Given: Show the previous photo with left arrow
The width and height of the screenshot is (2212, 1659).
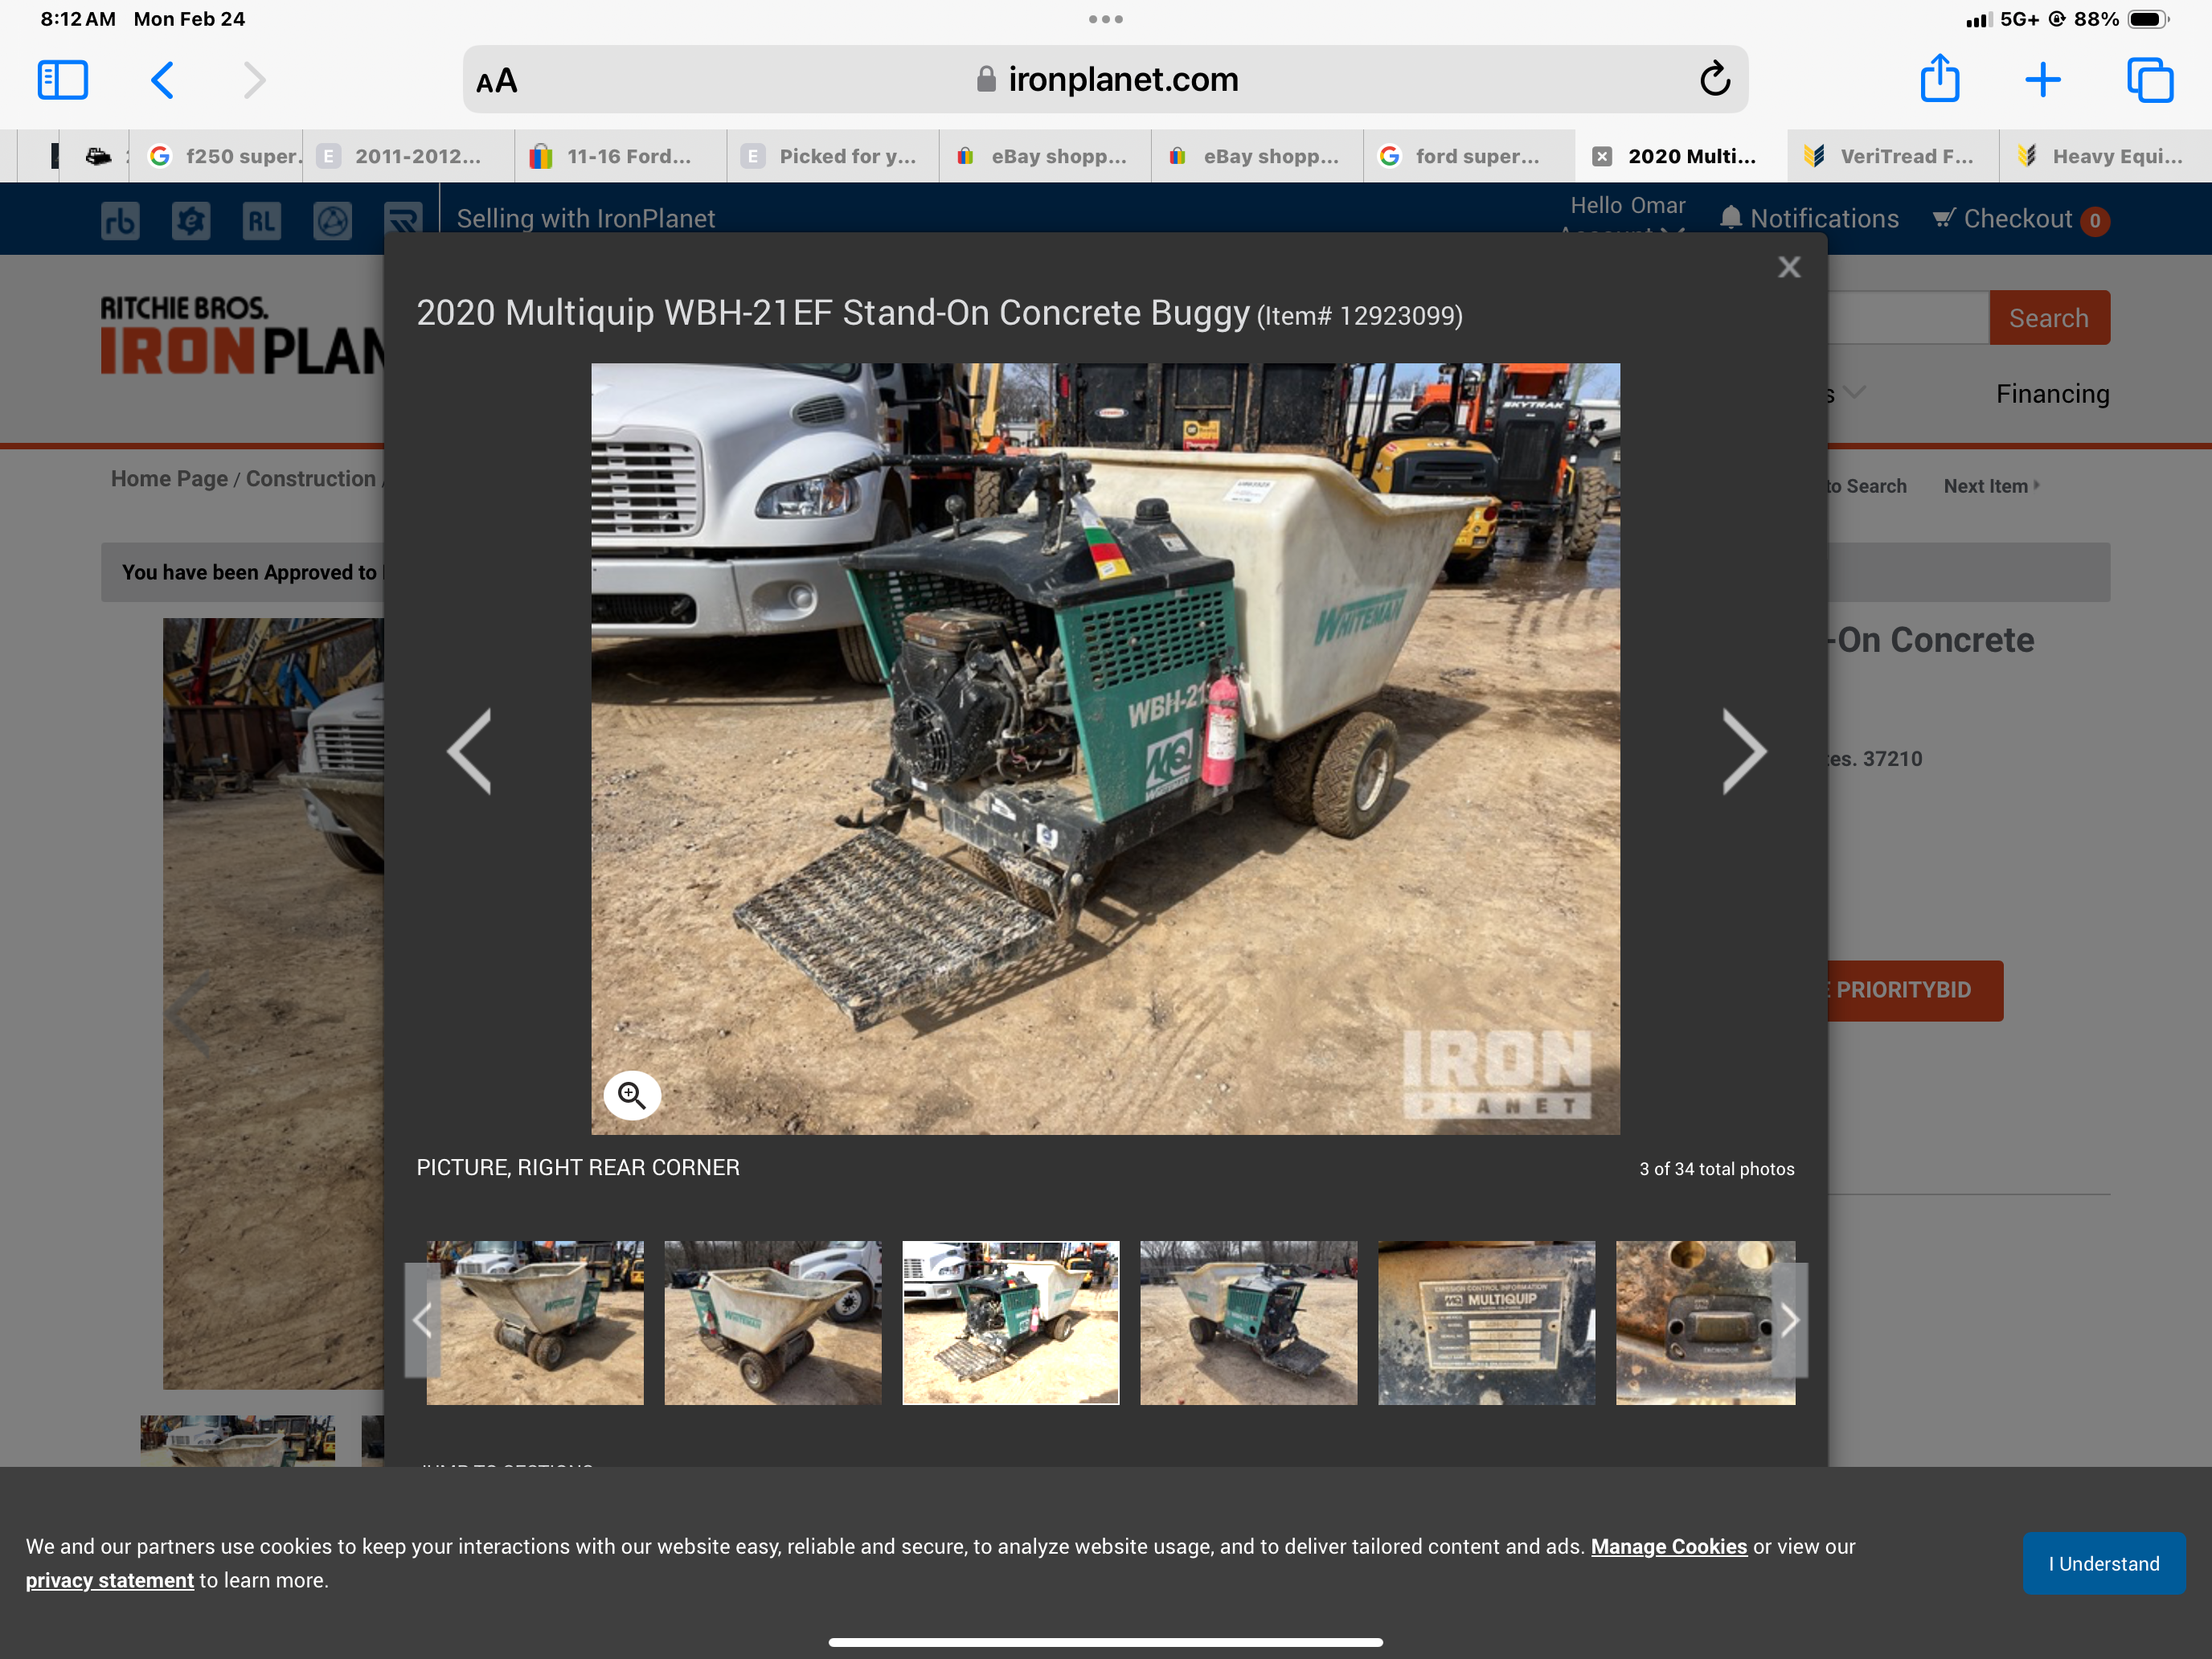Looking at the screenshot, I should pyautogui.click(x=469, y=751).
